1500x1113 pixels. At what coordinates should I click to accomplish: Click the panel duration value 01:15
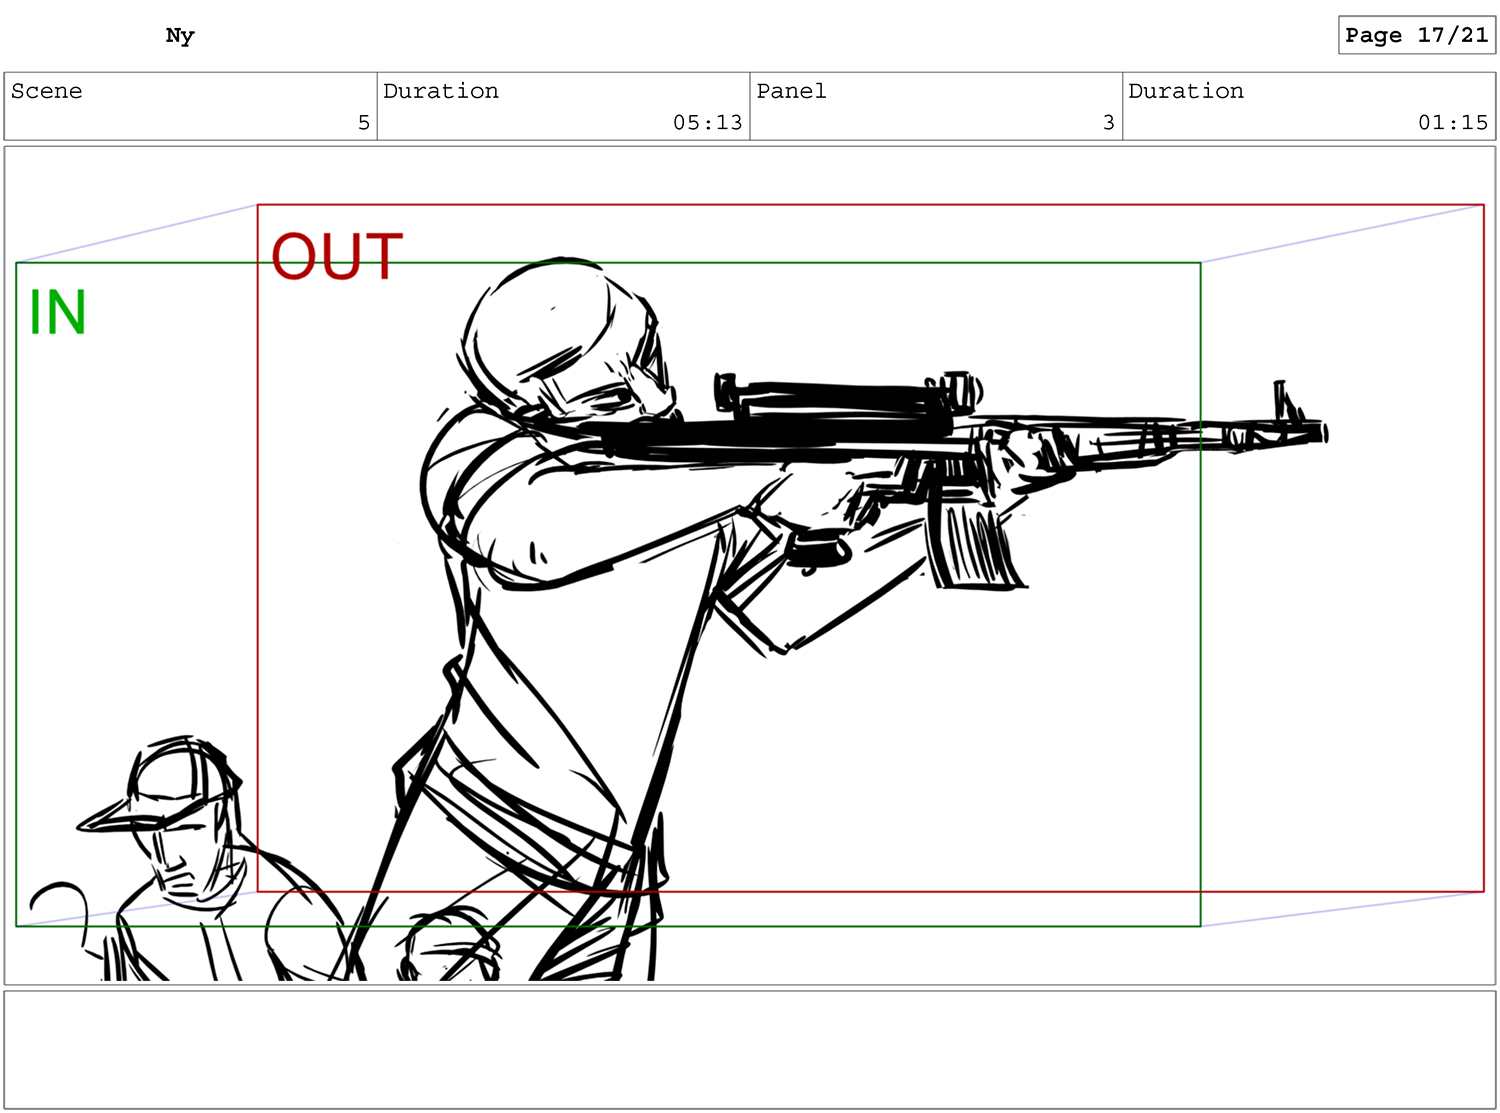[x=1452, y=122]
